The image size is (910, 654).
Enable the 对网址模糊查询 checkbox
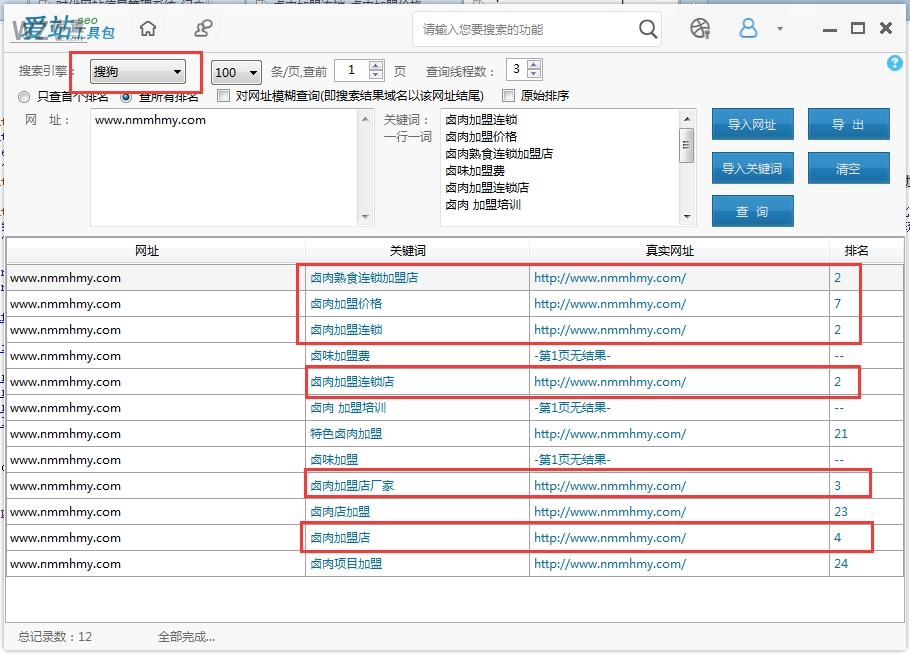click(224, 96)
